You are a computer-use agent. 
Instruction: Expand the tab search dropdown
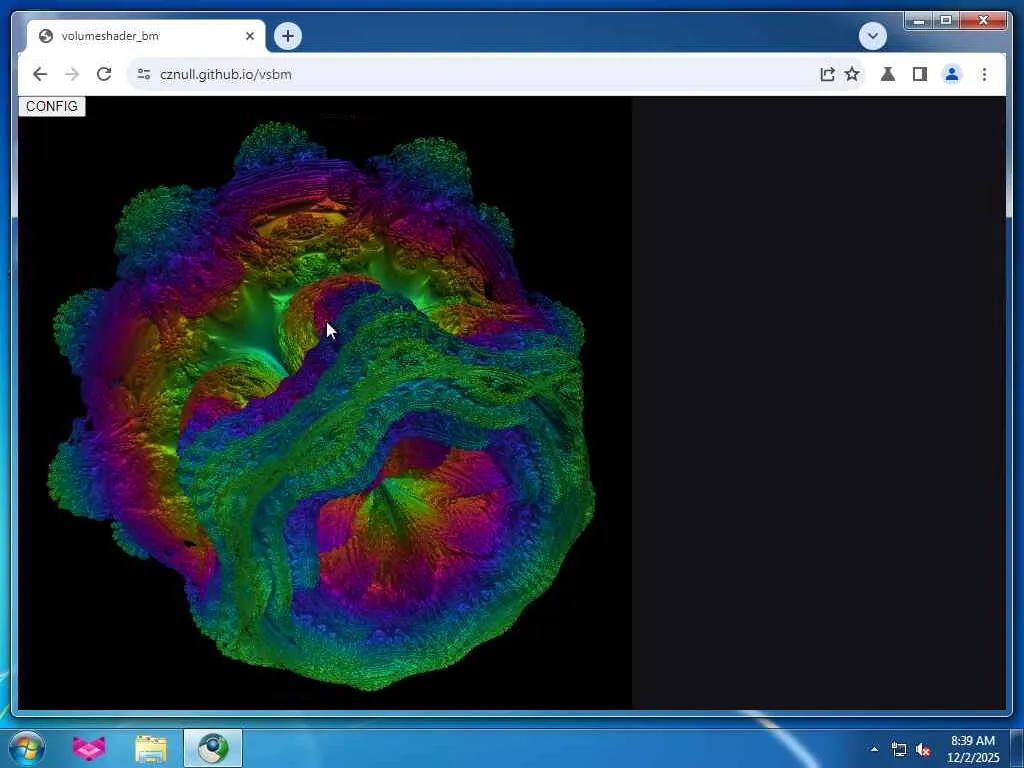click(872, 36)
